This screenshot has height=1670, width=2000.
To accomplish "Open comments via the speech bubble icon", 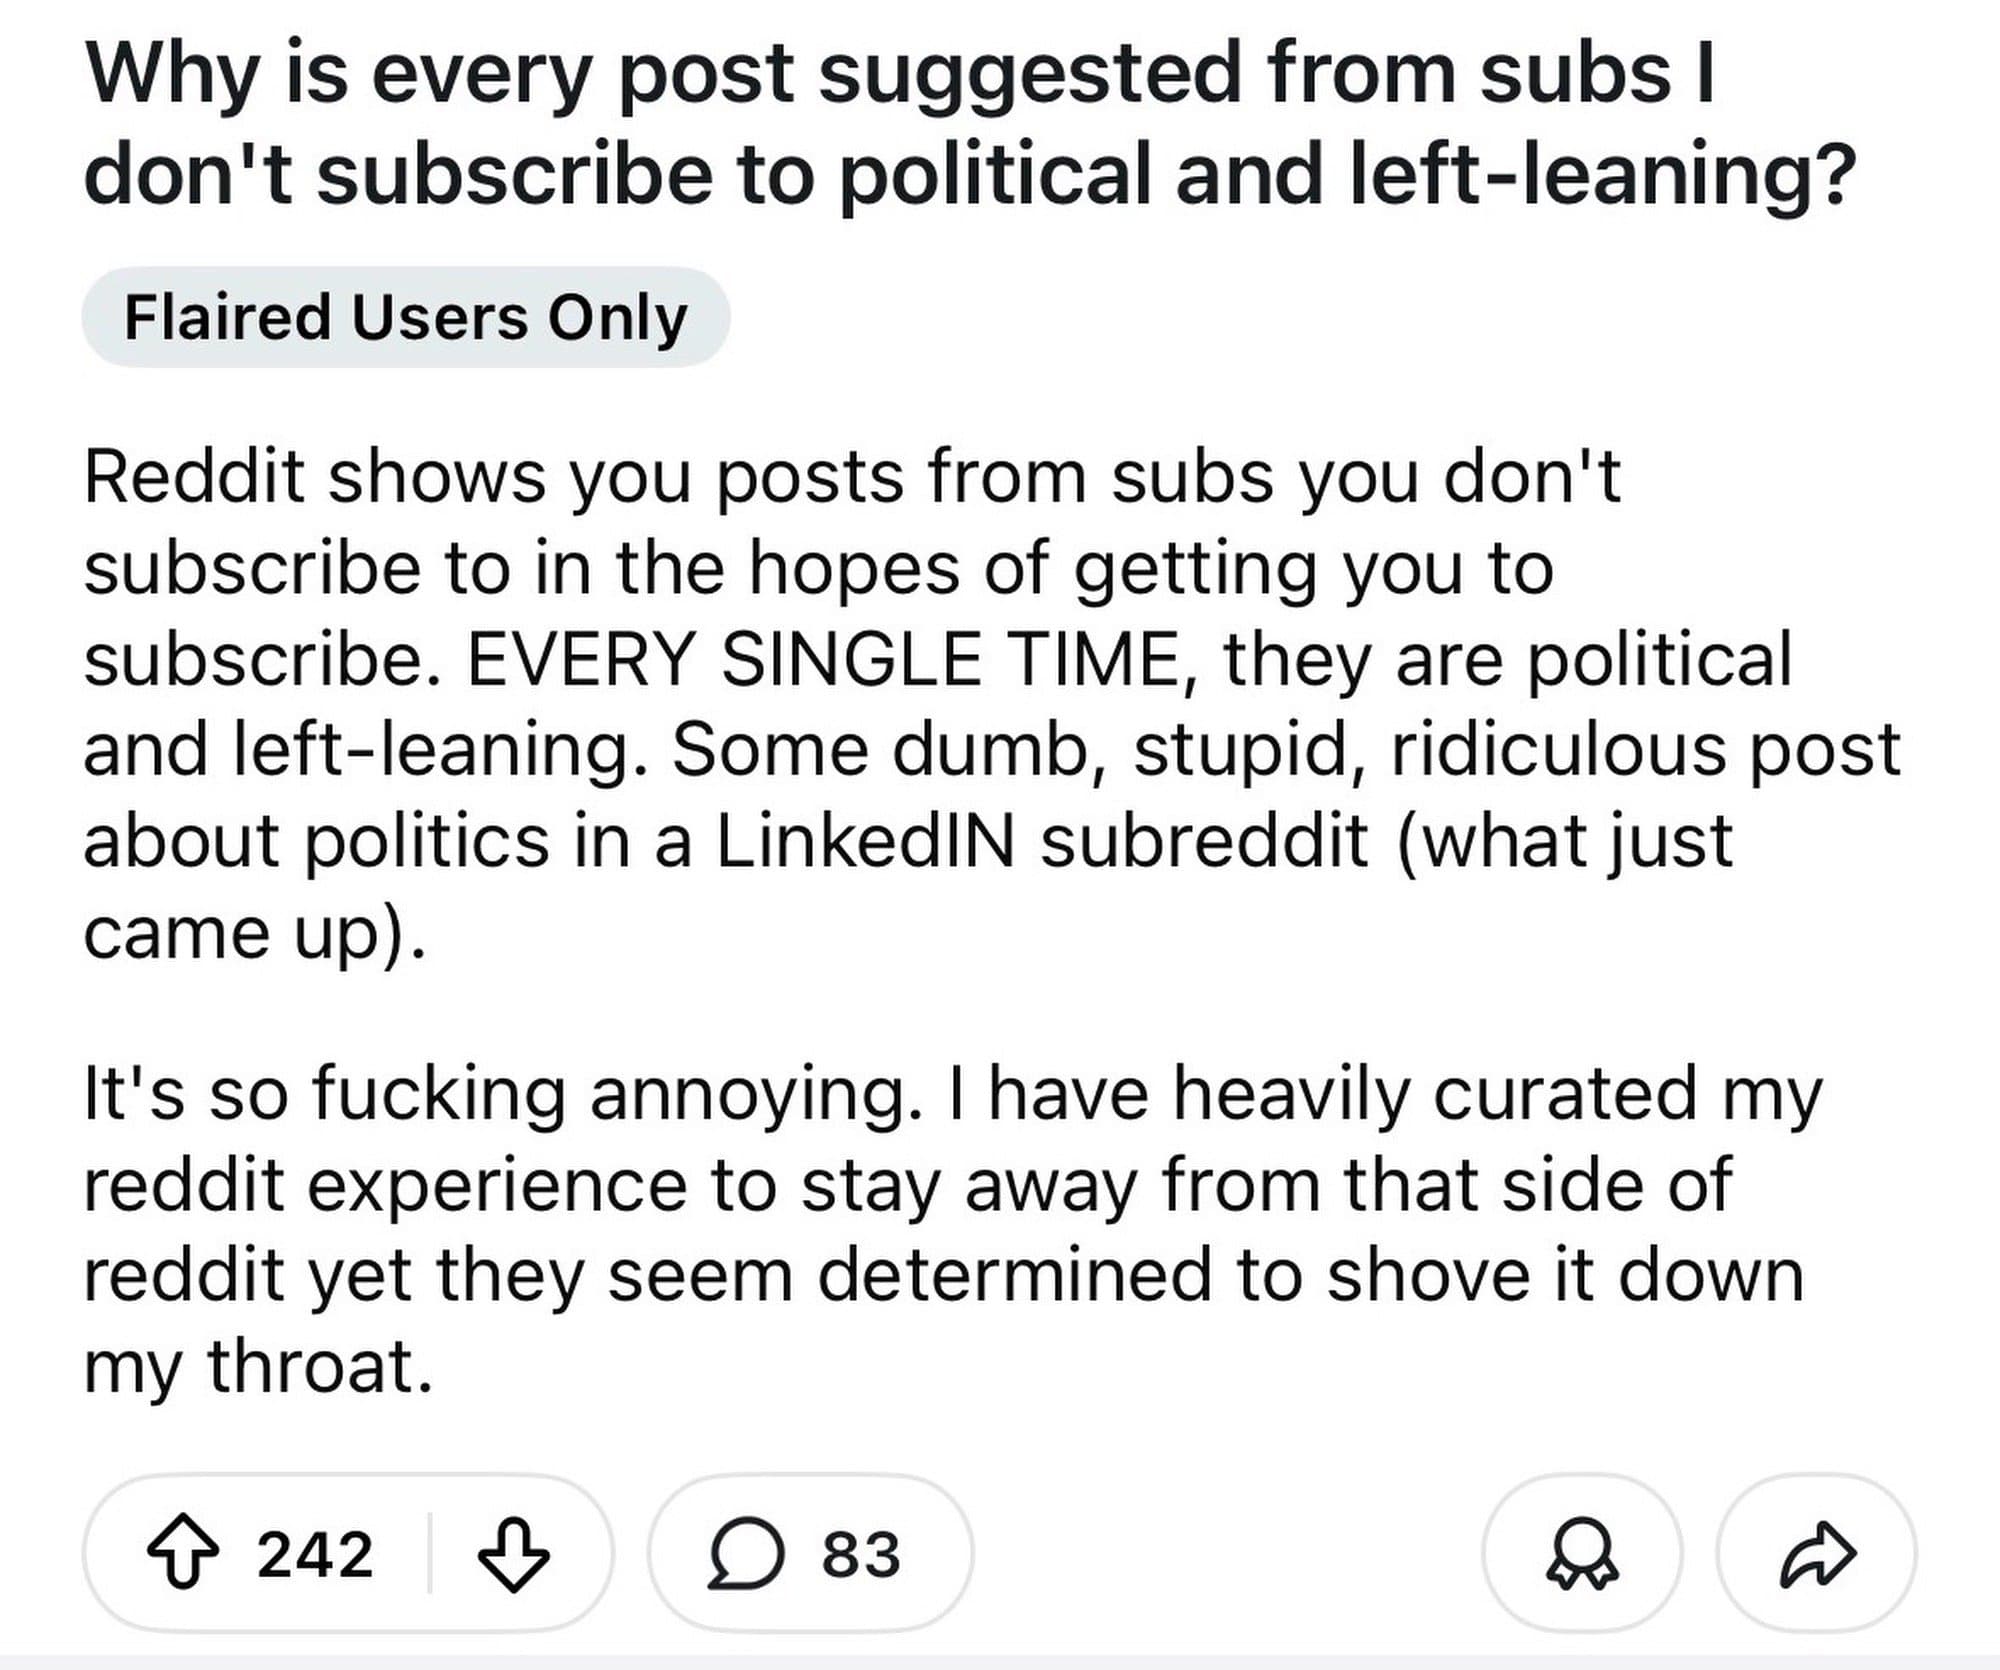I will (x=746, y=1554).
